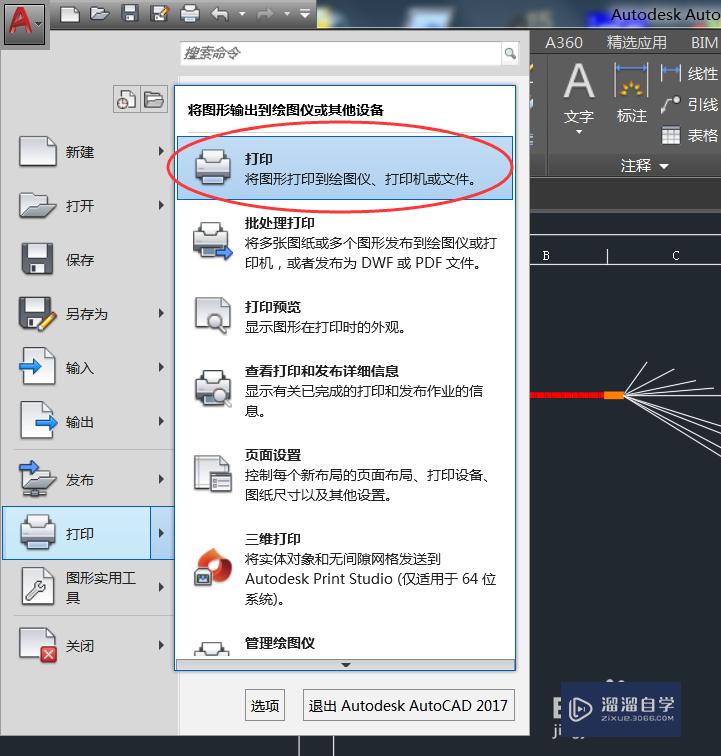The image size is (721, 756).
Task: Click the 新建 blank page icon
Action: (x=38, y=151)
